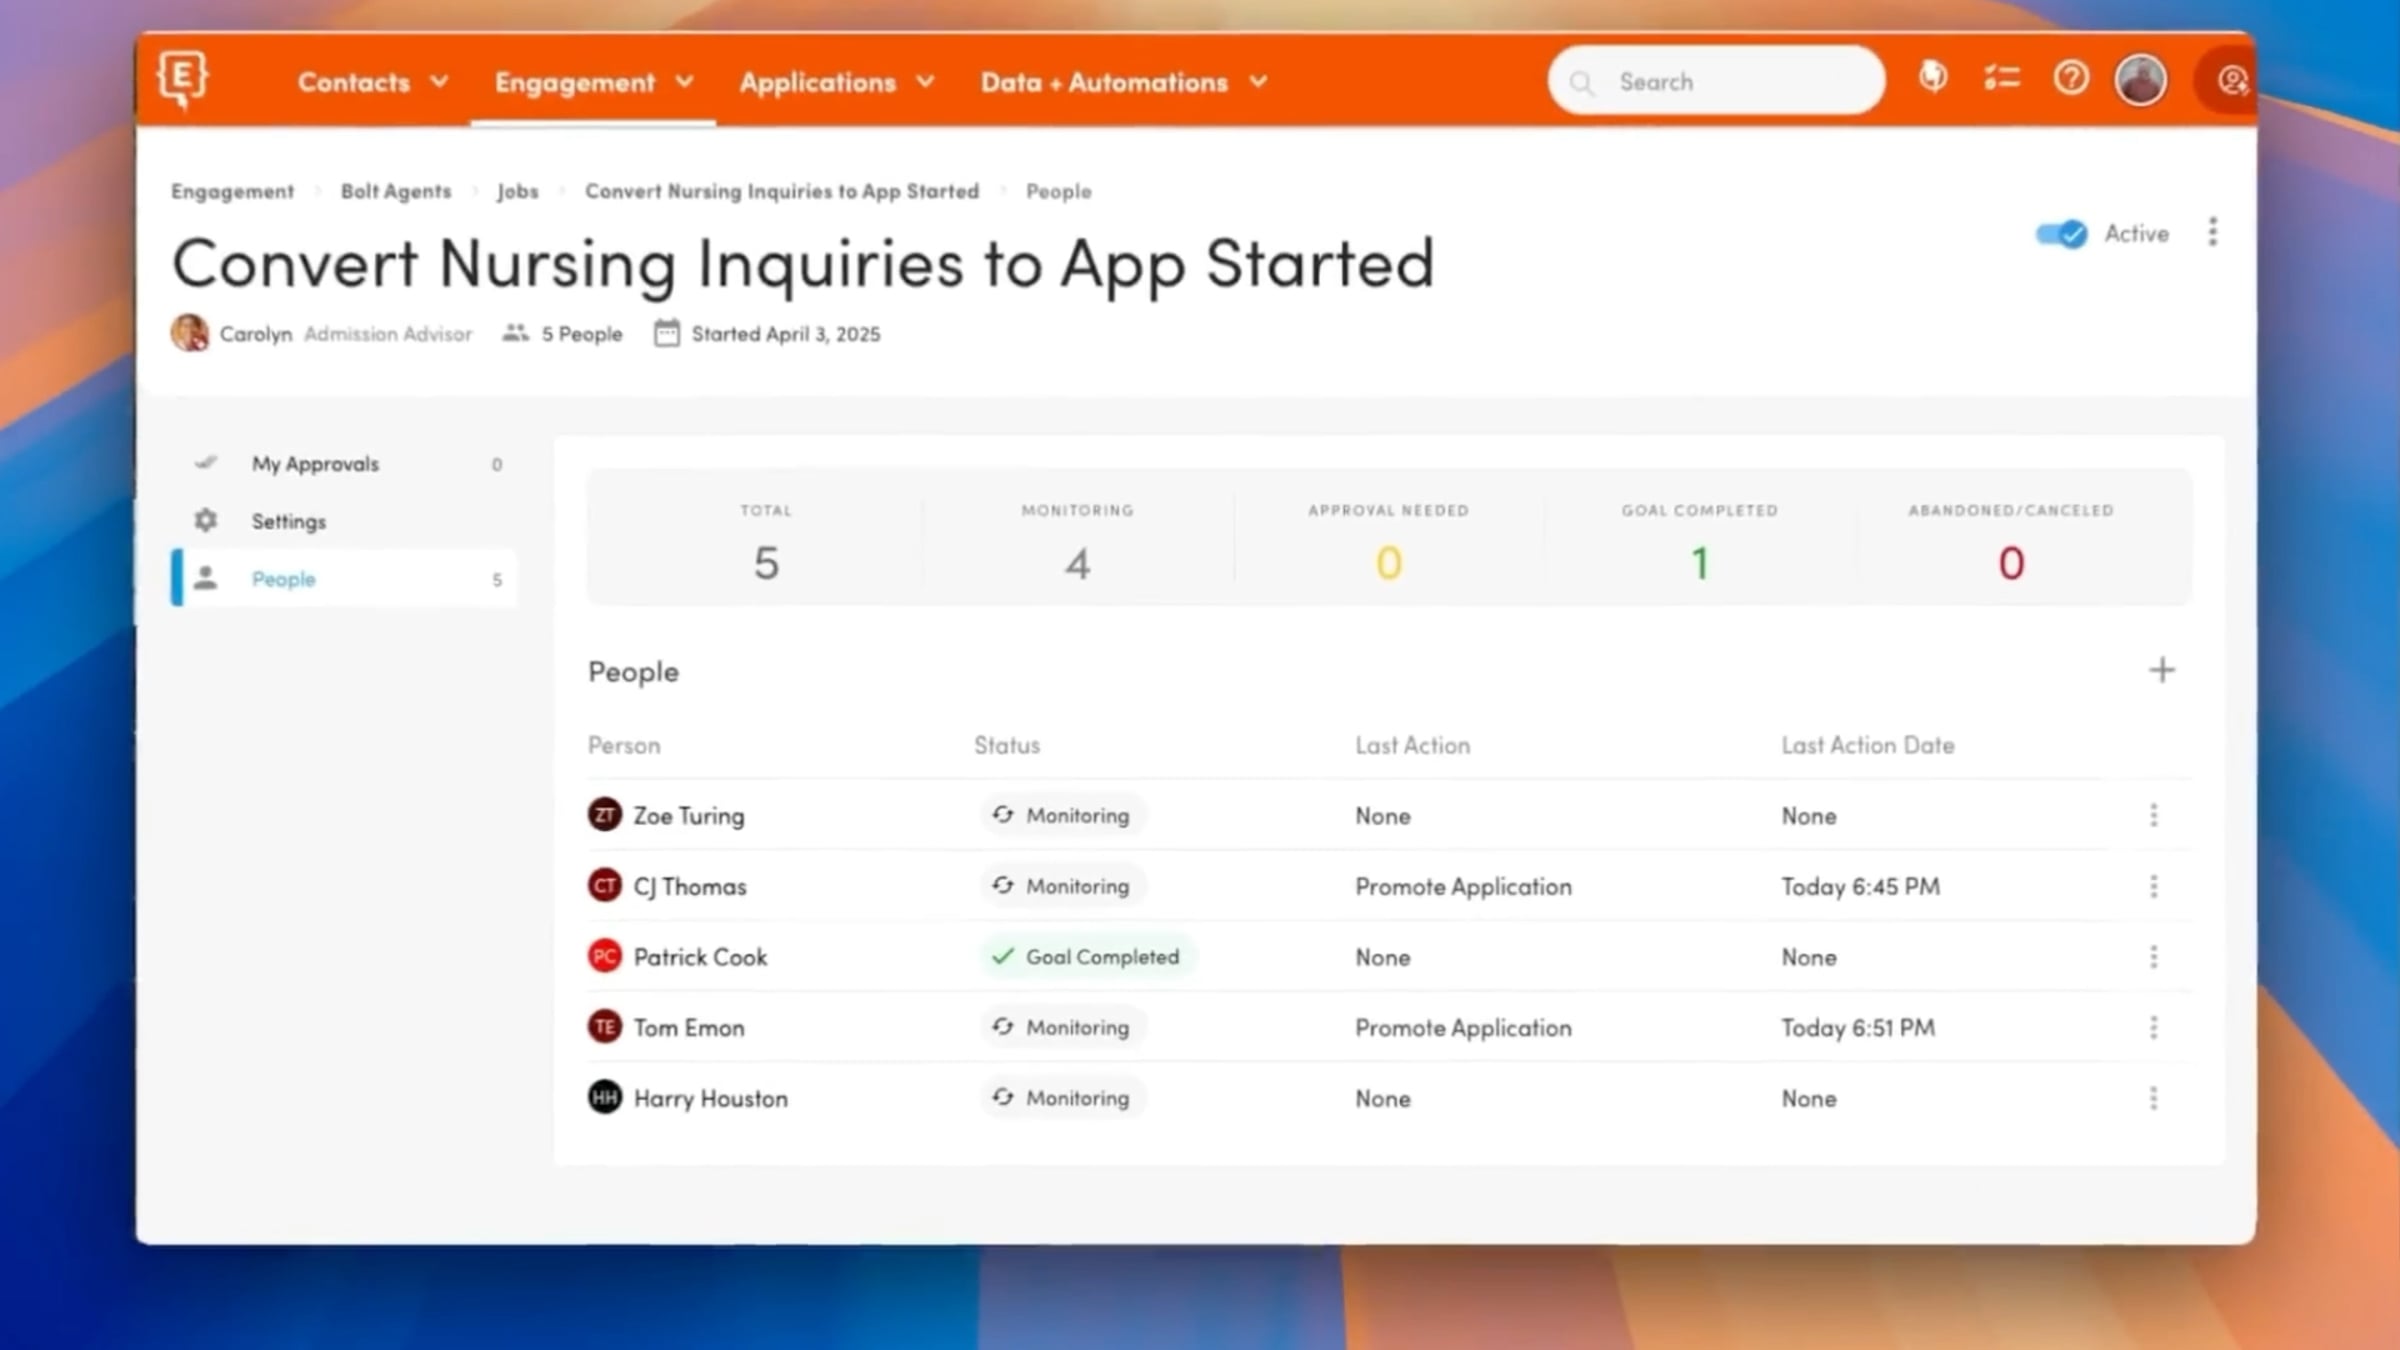Expand the Engagement dropdown menu

[594, 82]
